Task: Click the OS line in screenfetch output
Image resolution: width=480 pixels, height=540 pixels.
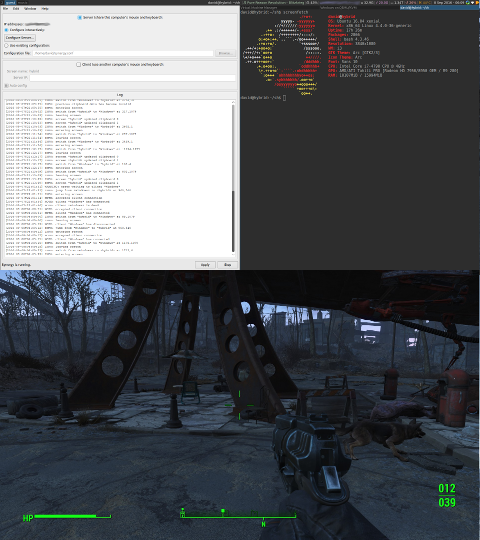Action: (354, 21)
